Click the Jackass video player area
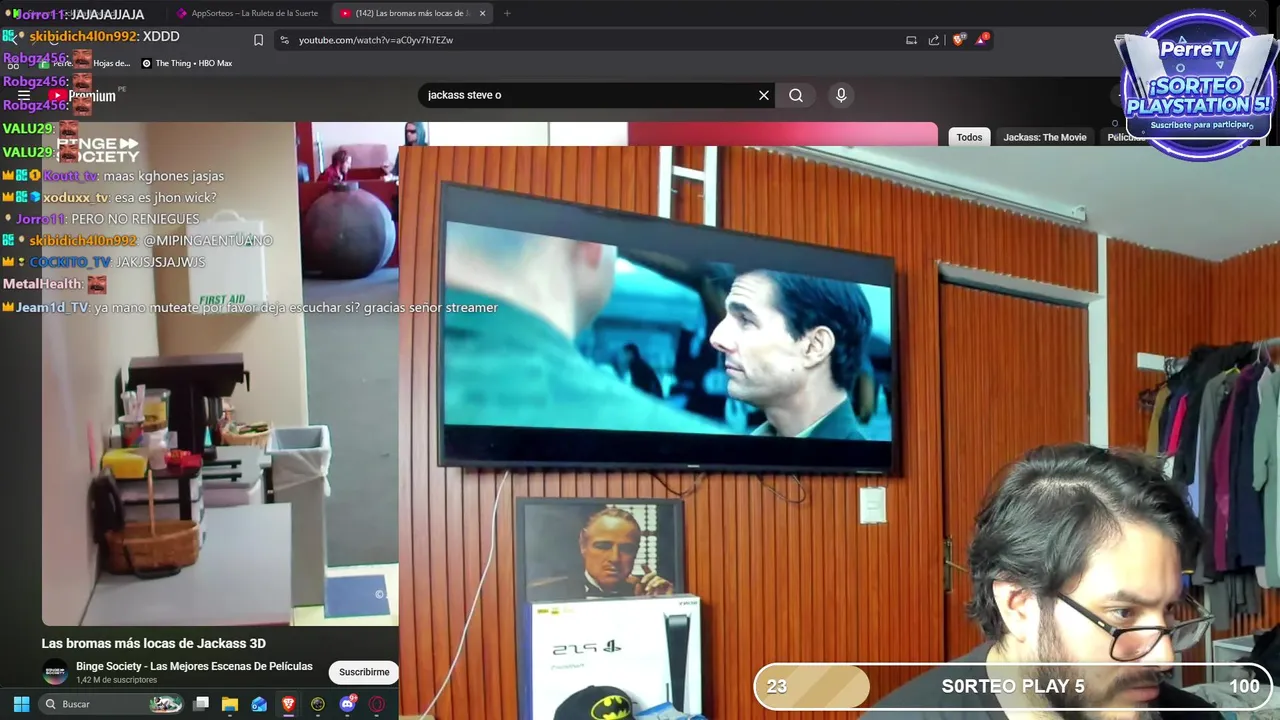This screenshot has height=720, width=1280. (220, 374)
